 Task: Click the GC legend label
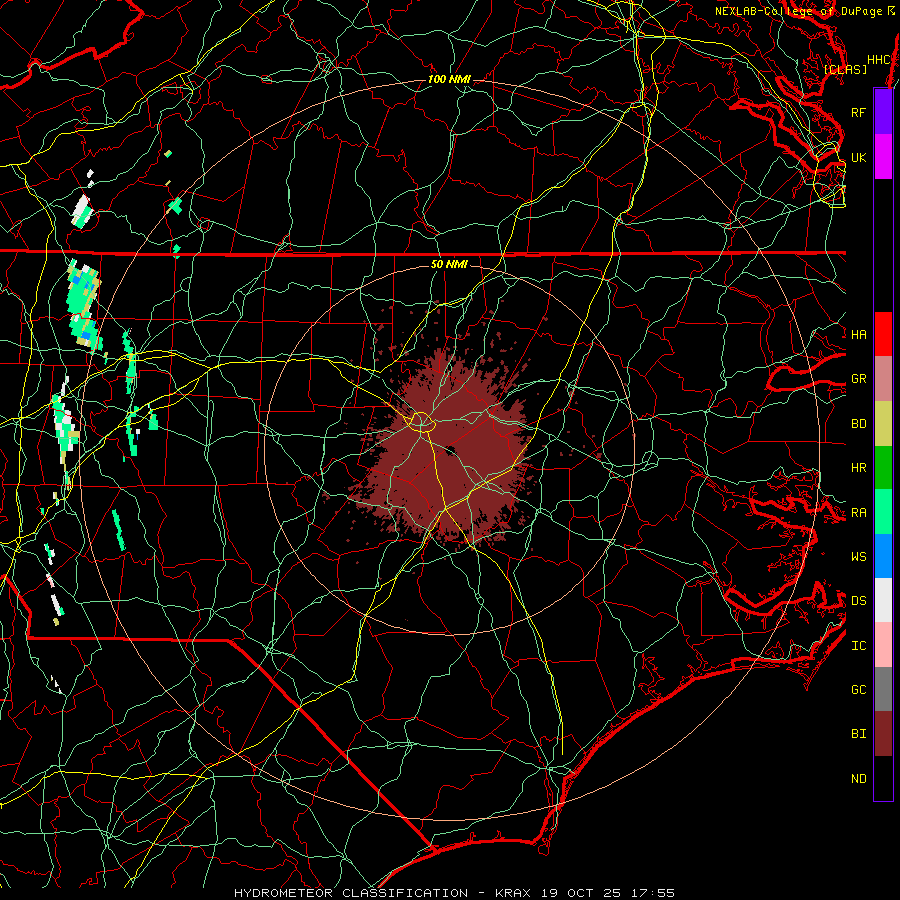[859, 689]
